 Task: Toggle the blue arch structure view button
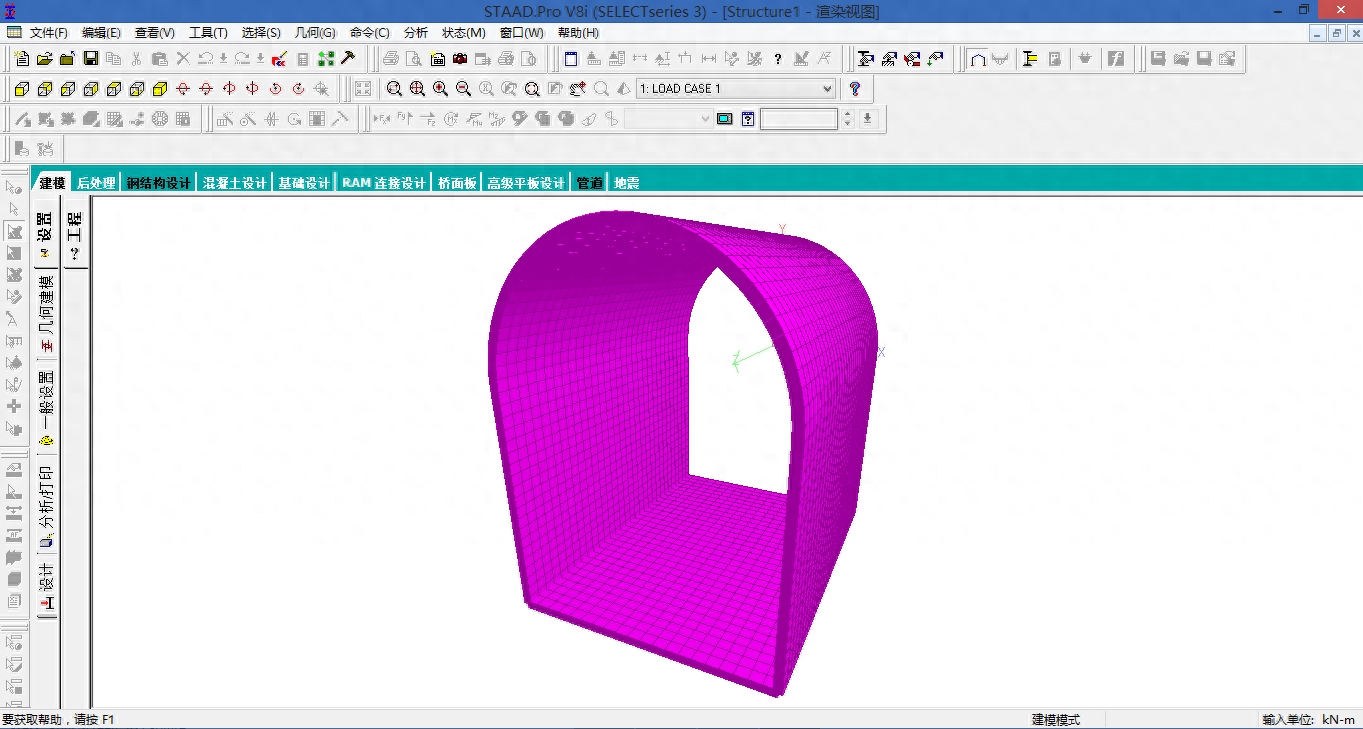[x=978, y=59]
